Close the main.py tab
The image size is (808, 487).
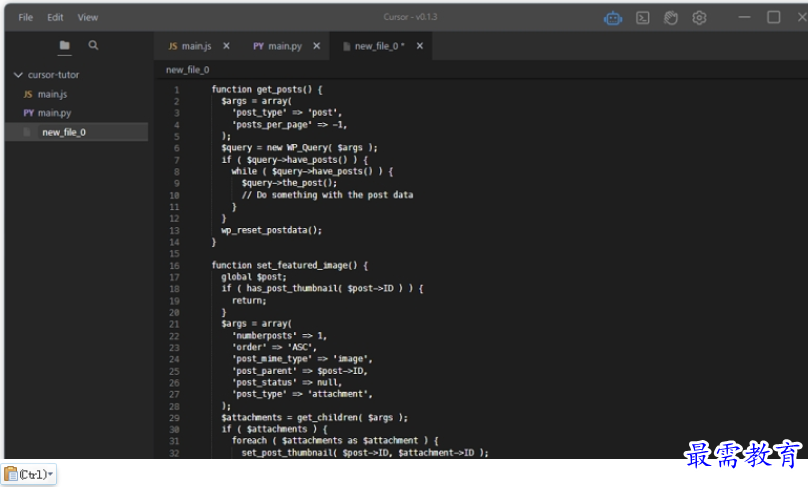coord(316,46)
